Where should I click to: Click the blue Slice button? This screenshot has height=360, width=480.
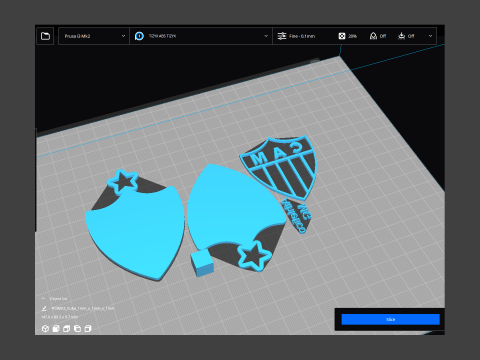click(x=390, y=319)
